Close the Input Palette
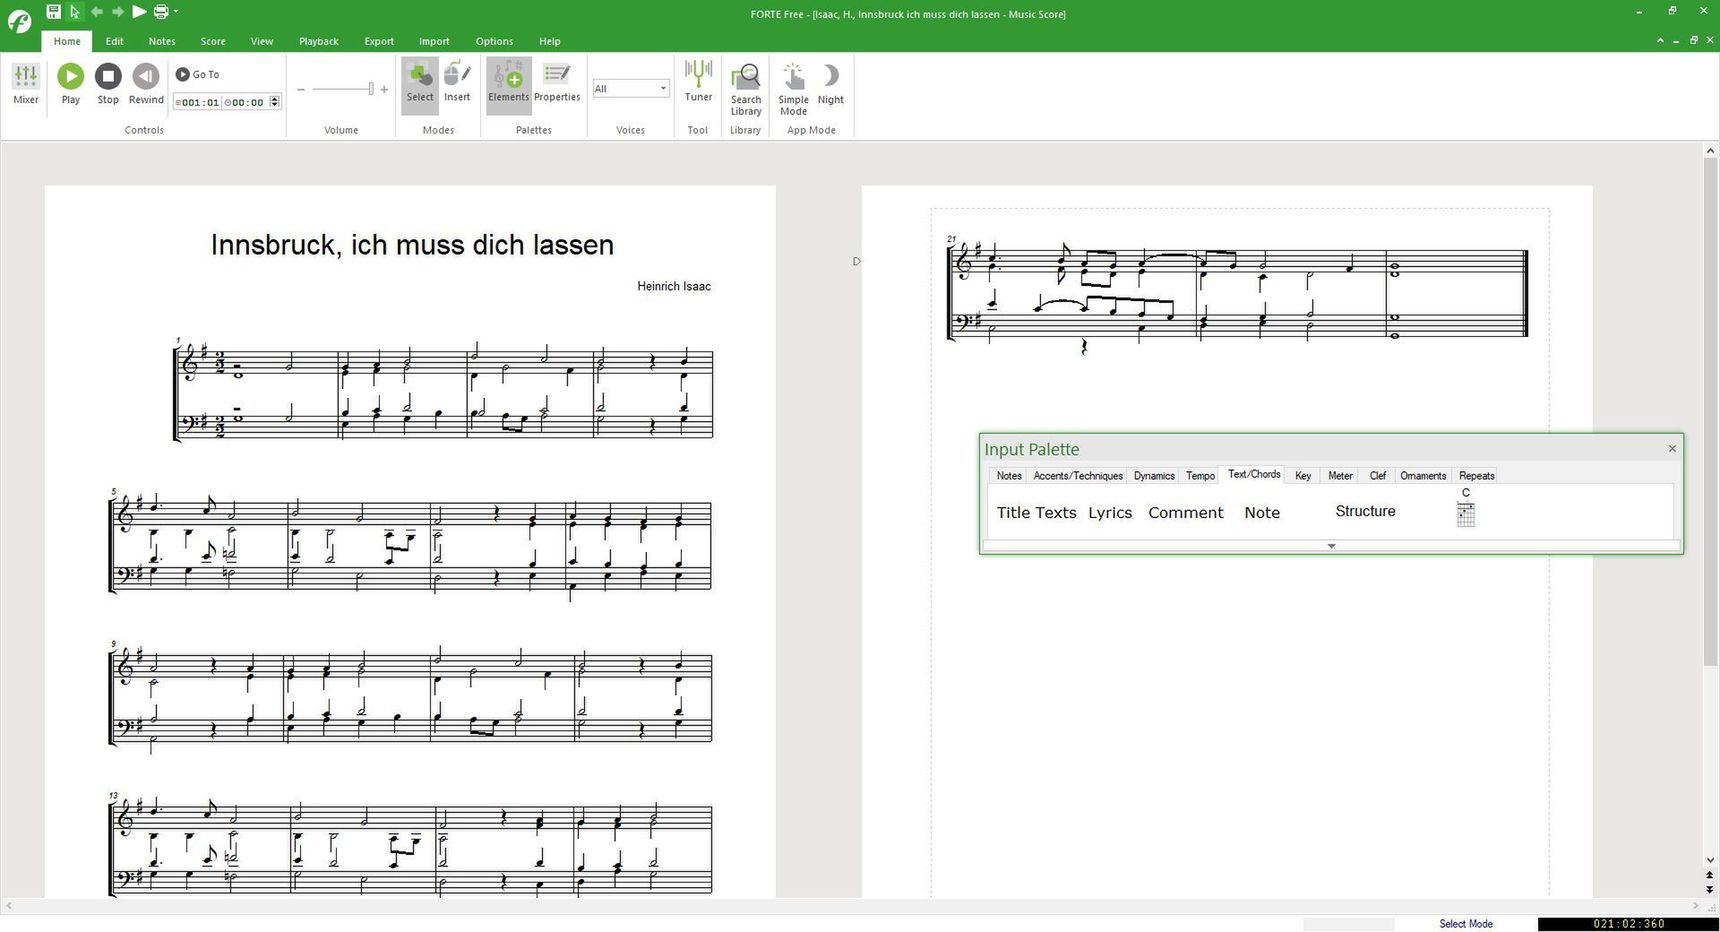This screenshot has width=1720, height=932. pos(1672,448)
